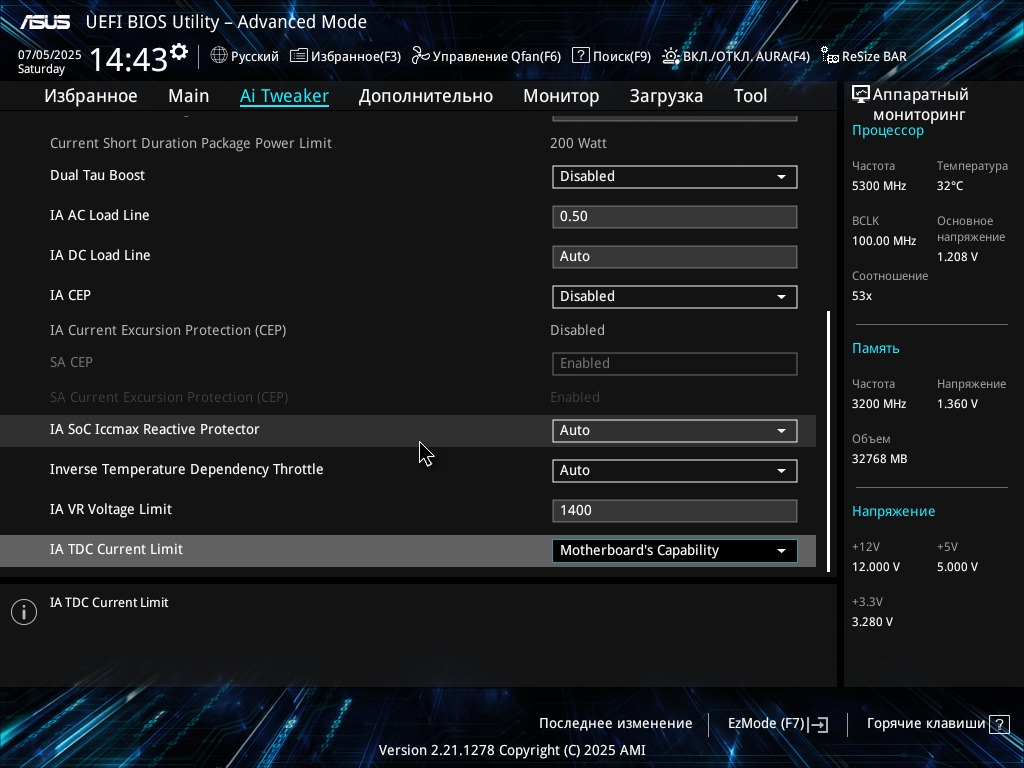Screen dimensions: 1024x768
Task: Click the ASUS logo
Action: pos(45,22)
